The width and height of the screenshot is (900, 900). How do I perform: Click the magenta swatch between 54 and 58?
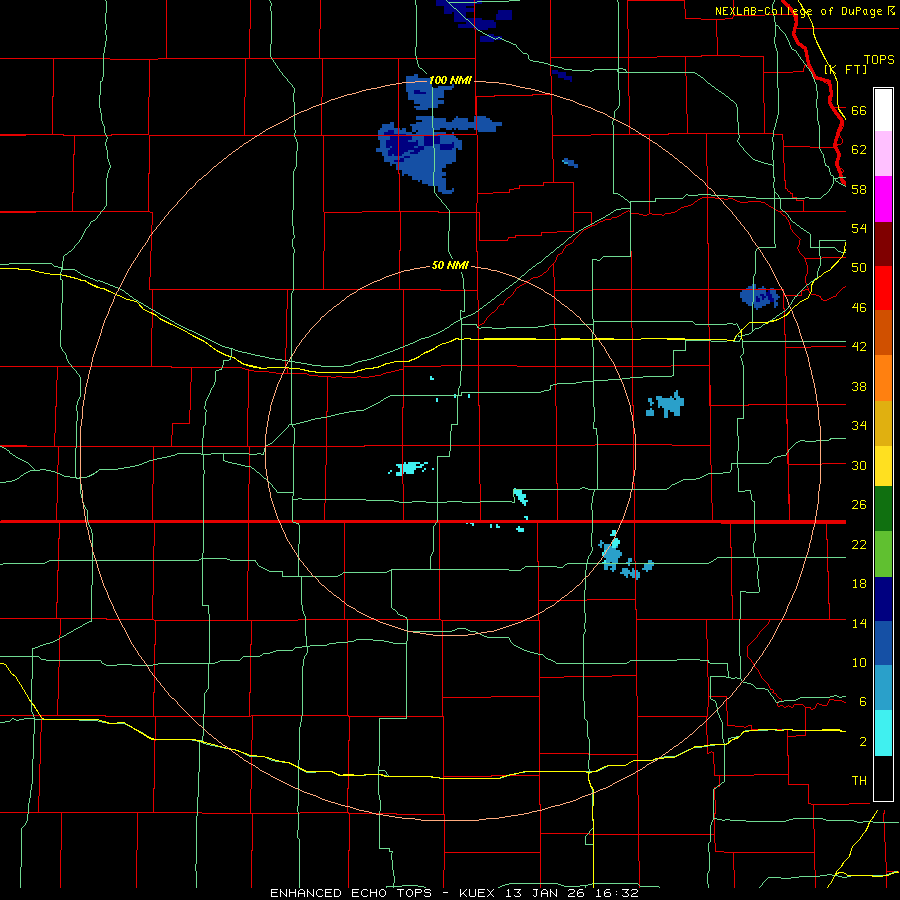tap(883, 199)
